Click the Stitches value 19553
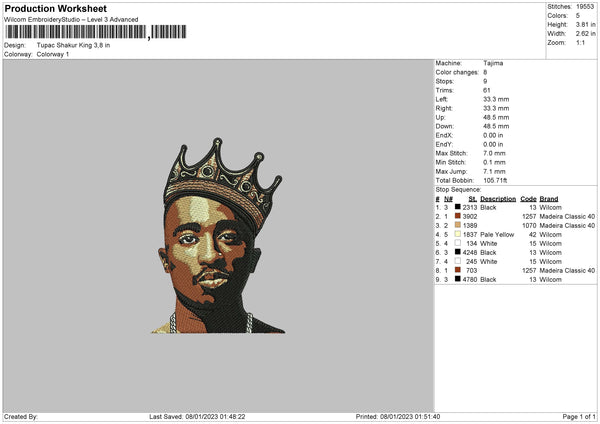 (x=585, y=7)
